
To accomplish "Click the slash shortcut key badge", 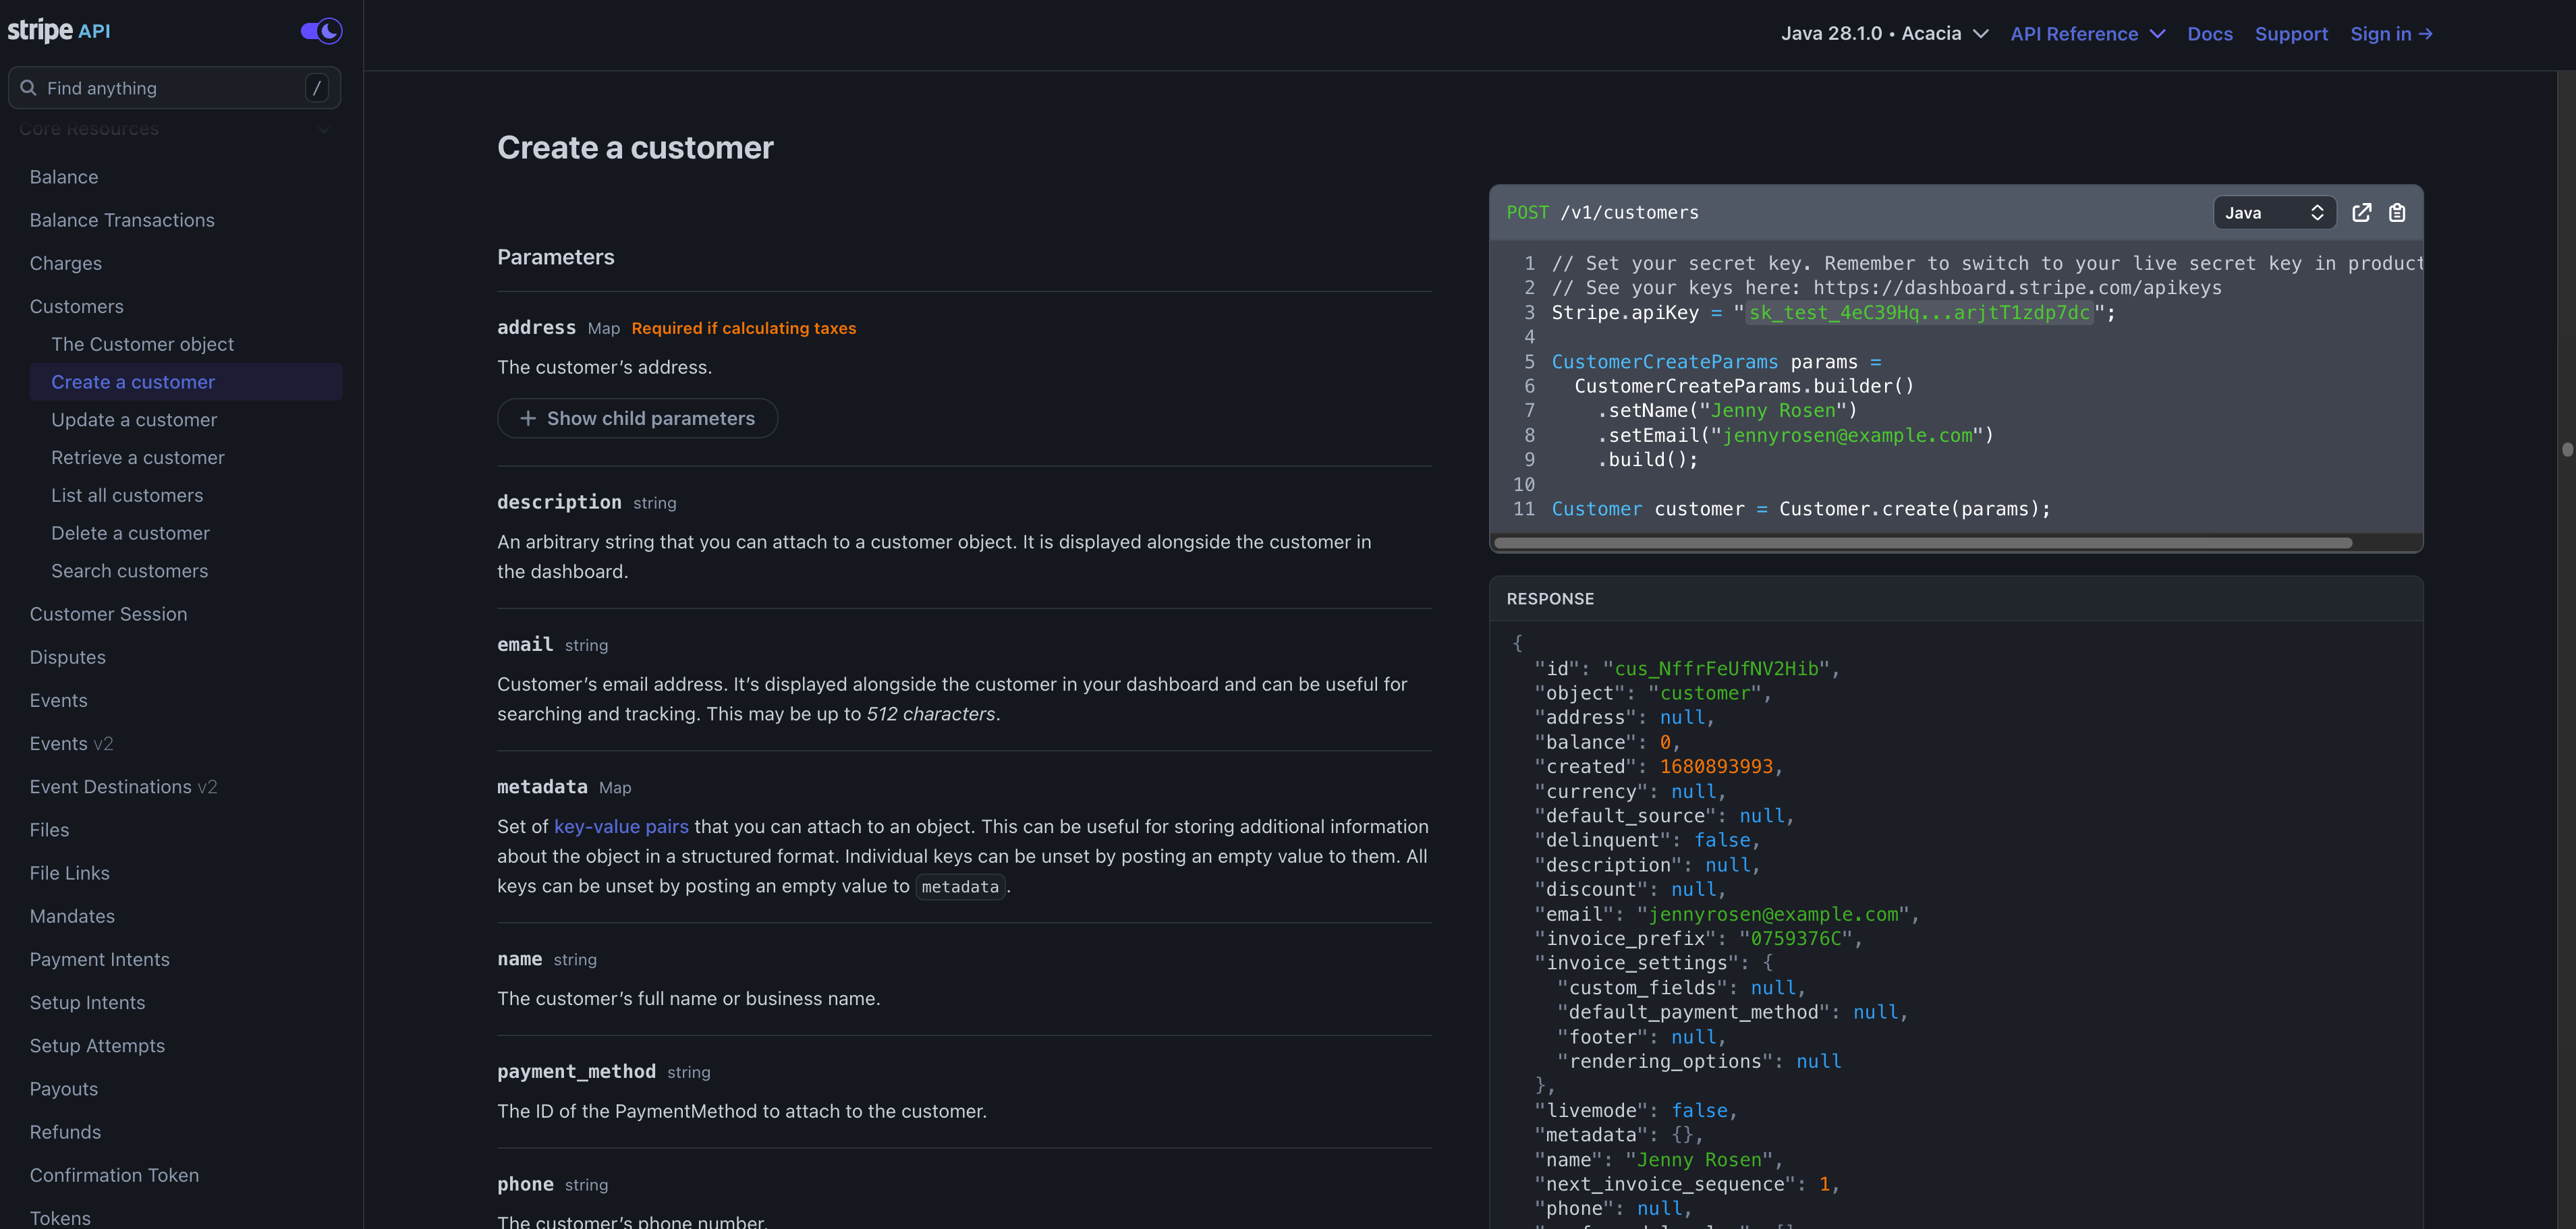I will tap(317, 88).
